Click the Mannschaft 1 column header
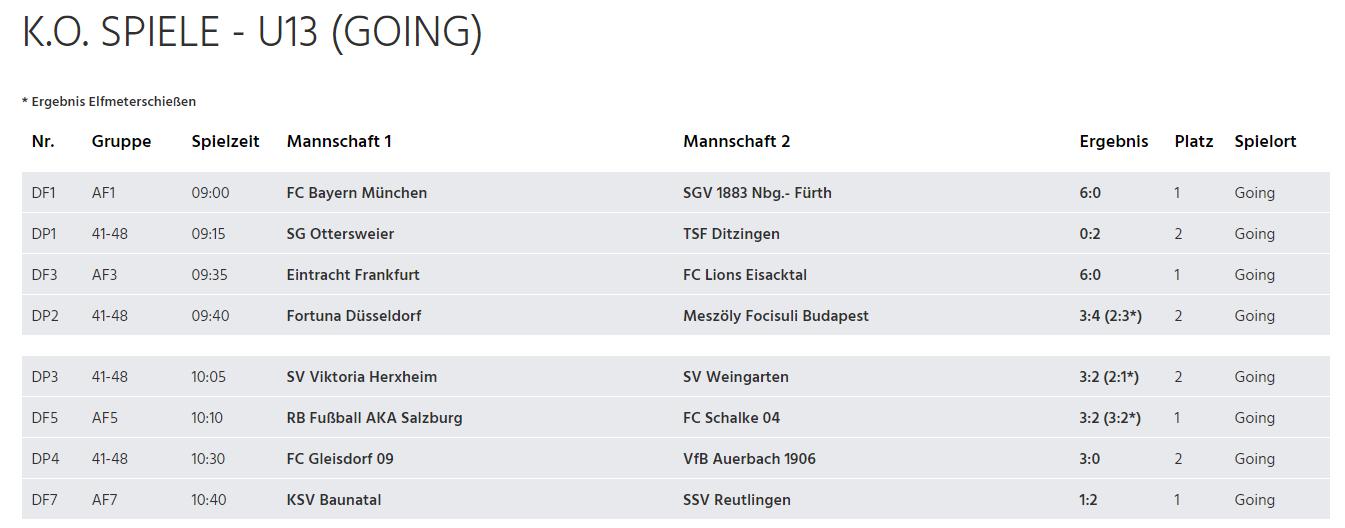The height and width of the screenshot is (528, 1345). (x=339, y=142)
